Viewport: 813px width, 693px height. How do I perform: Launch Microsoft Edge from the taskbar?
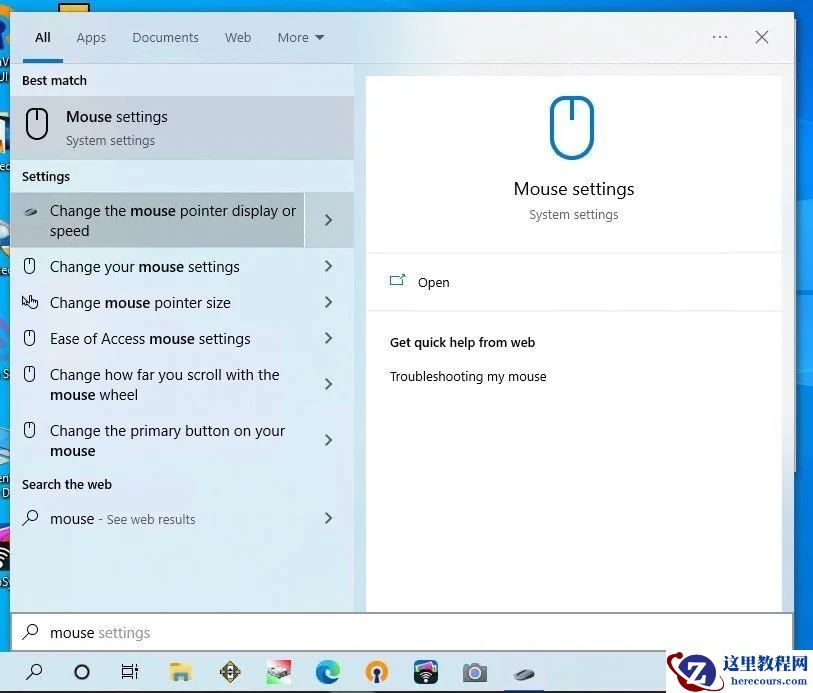327,672
